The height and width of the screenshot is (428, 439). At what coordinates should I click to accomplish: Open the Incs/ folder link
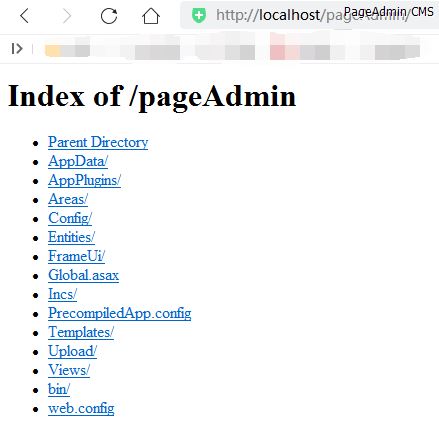click(x=62, y=294)
